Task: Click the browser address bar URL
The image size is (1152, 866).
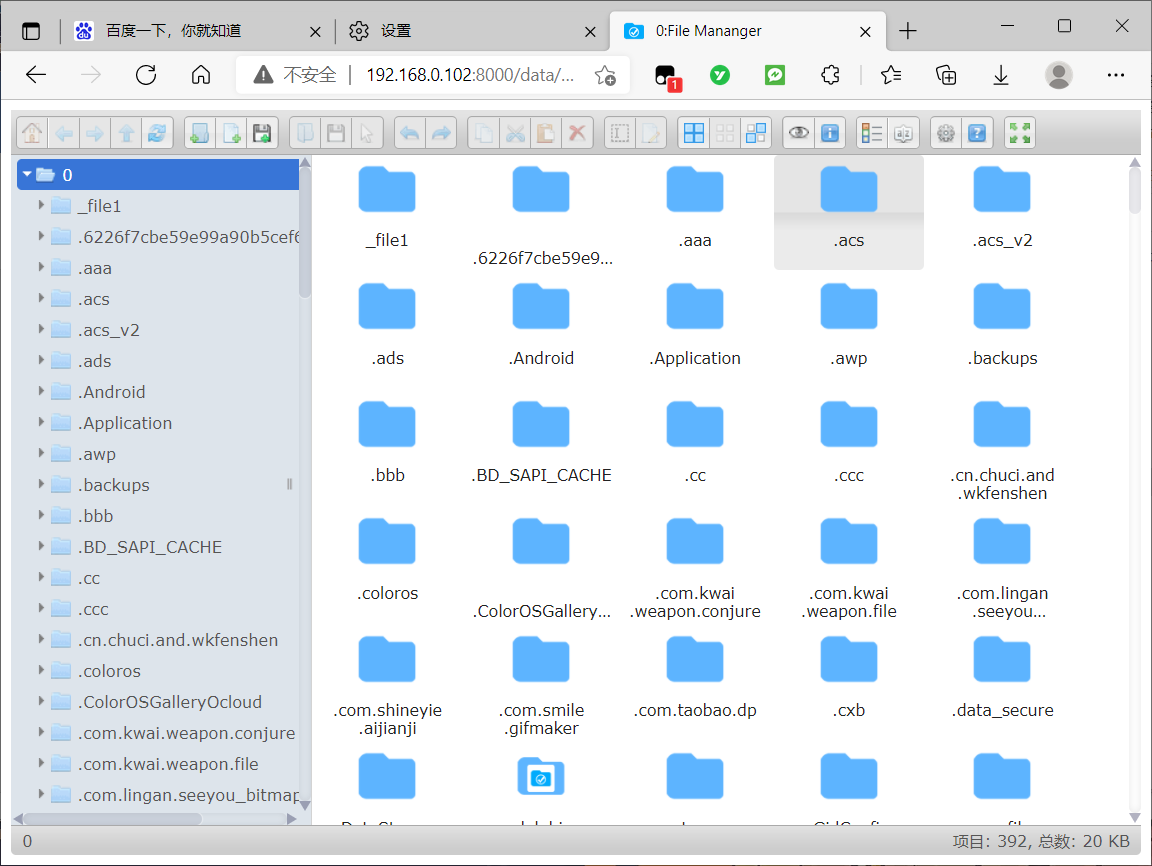Action: pos(470,75)
